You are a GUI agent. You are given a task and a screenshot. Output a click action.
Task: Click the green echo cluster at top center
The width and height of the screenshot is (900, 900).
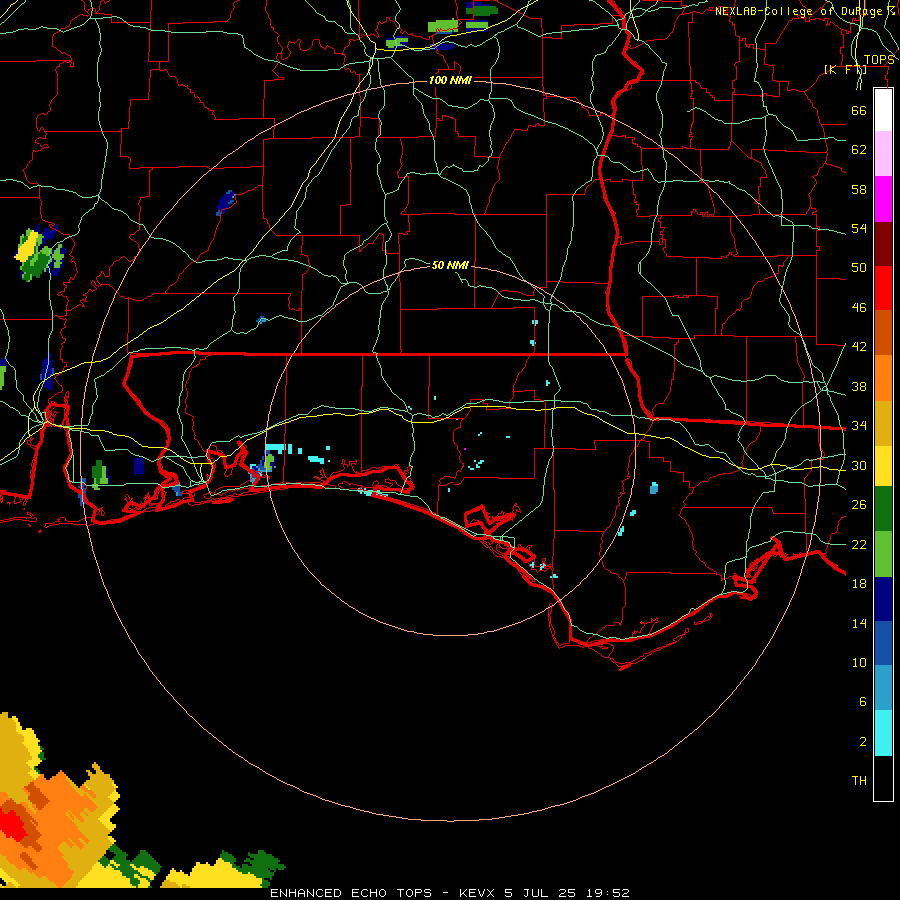tap(443, 26)
